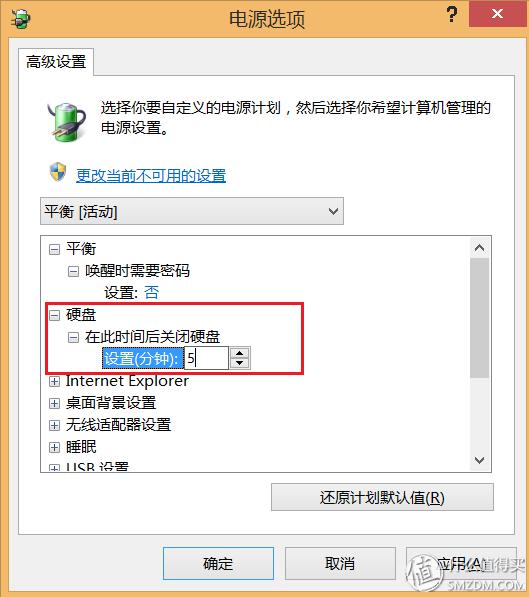529x597 pixels.
Task: Confirm with the 确定 button
Action: coord(218,563)
